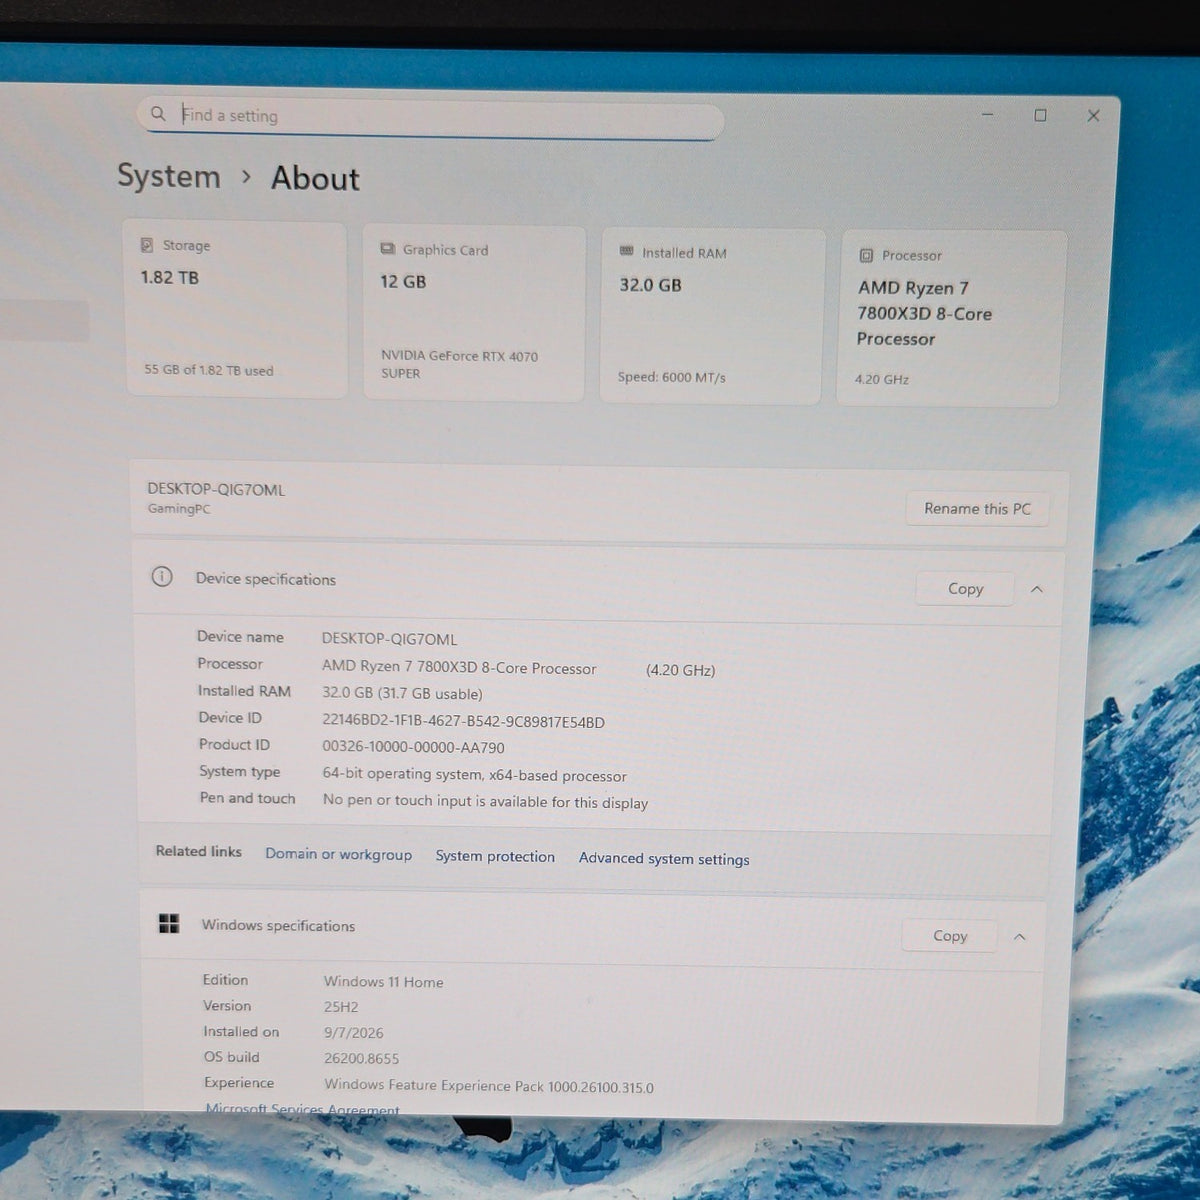Open the Storage 1.82 TB card
1200x1200 pixels.
tap(236, 310)
